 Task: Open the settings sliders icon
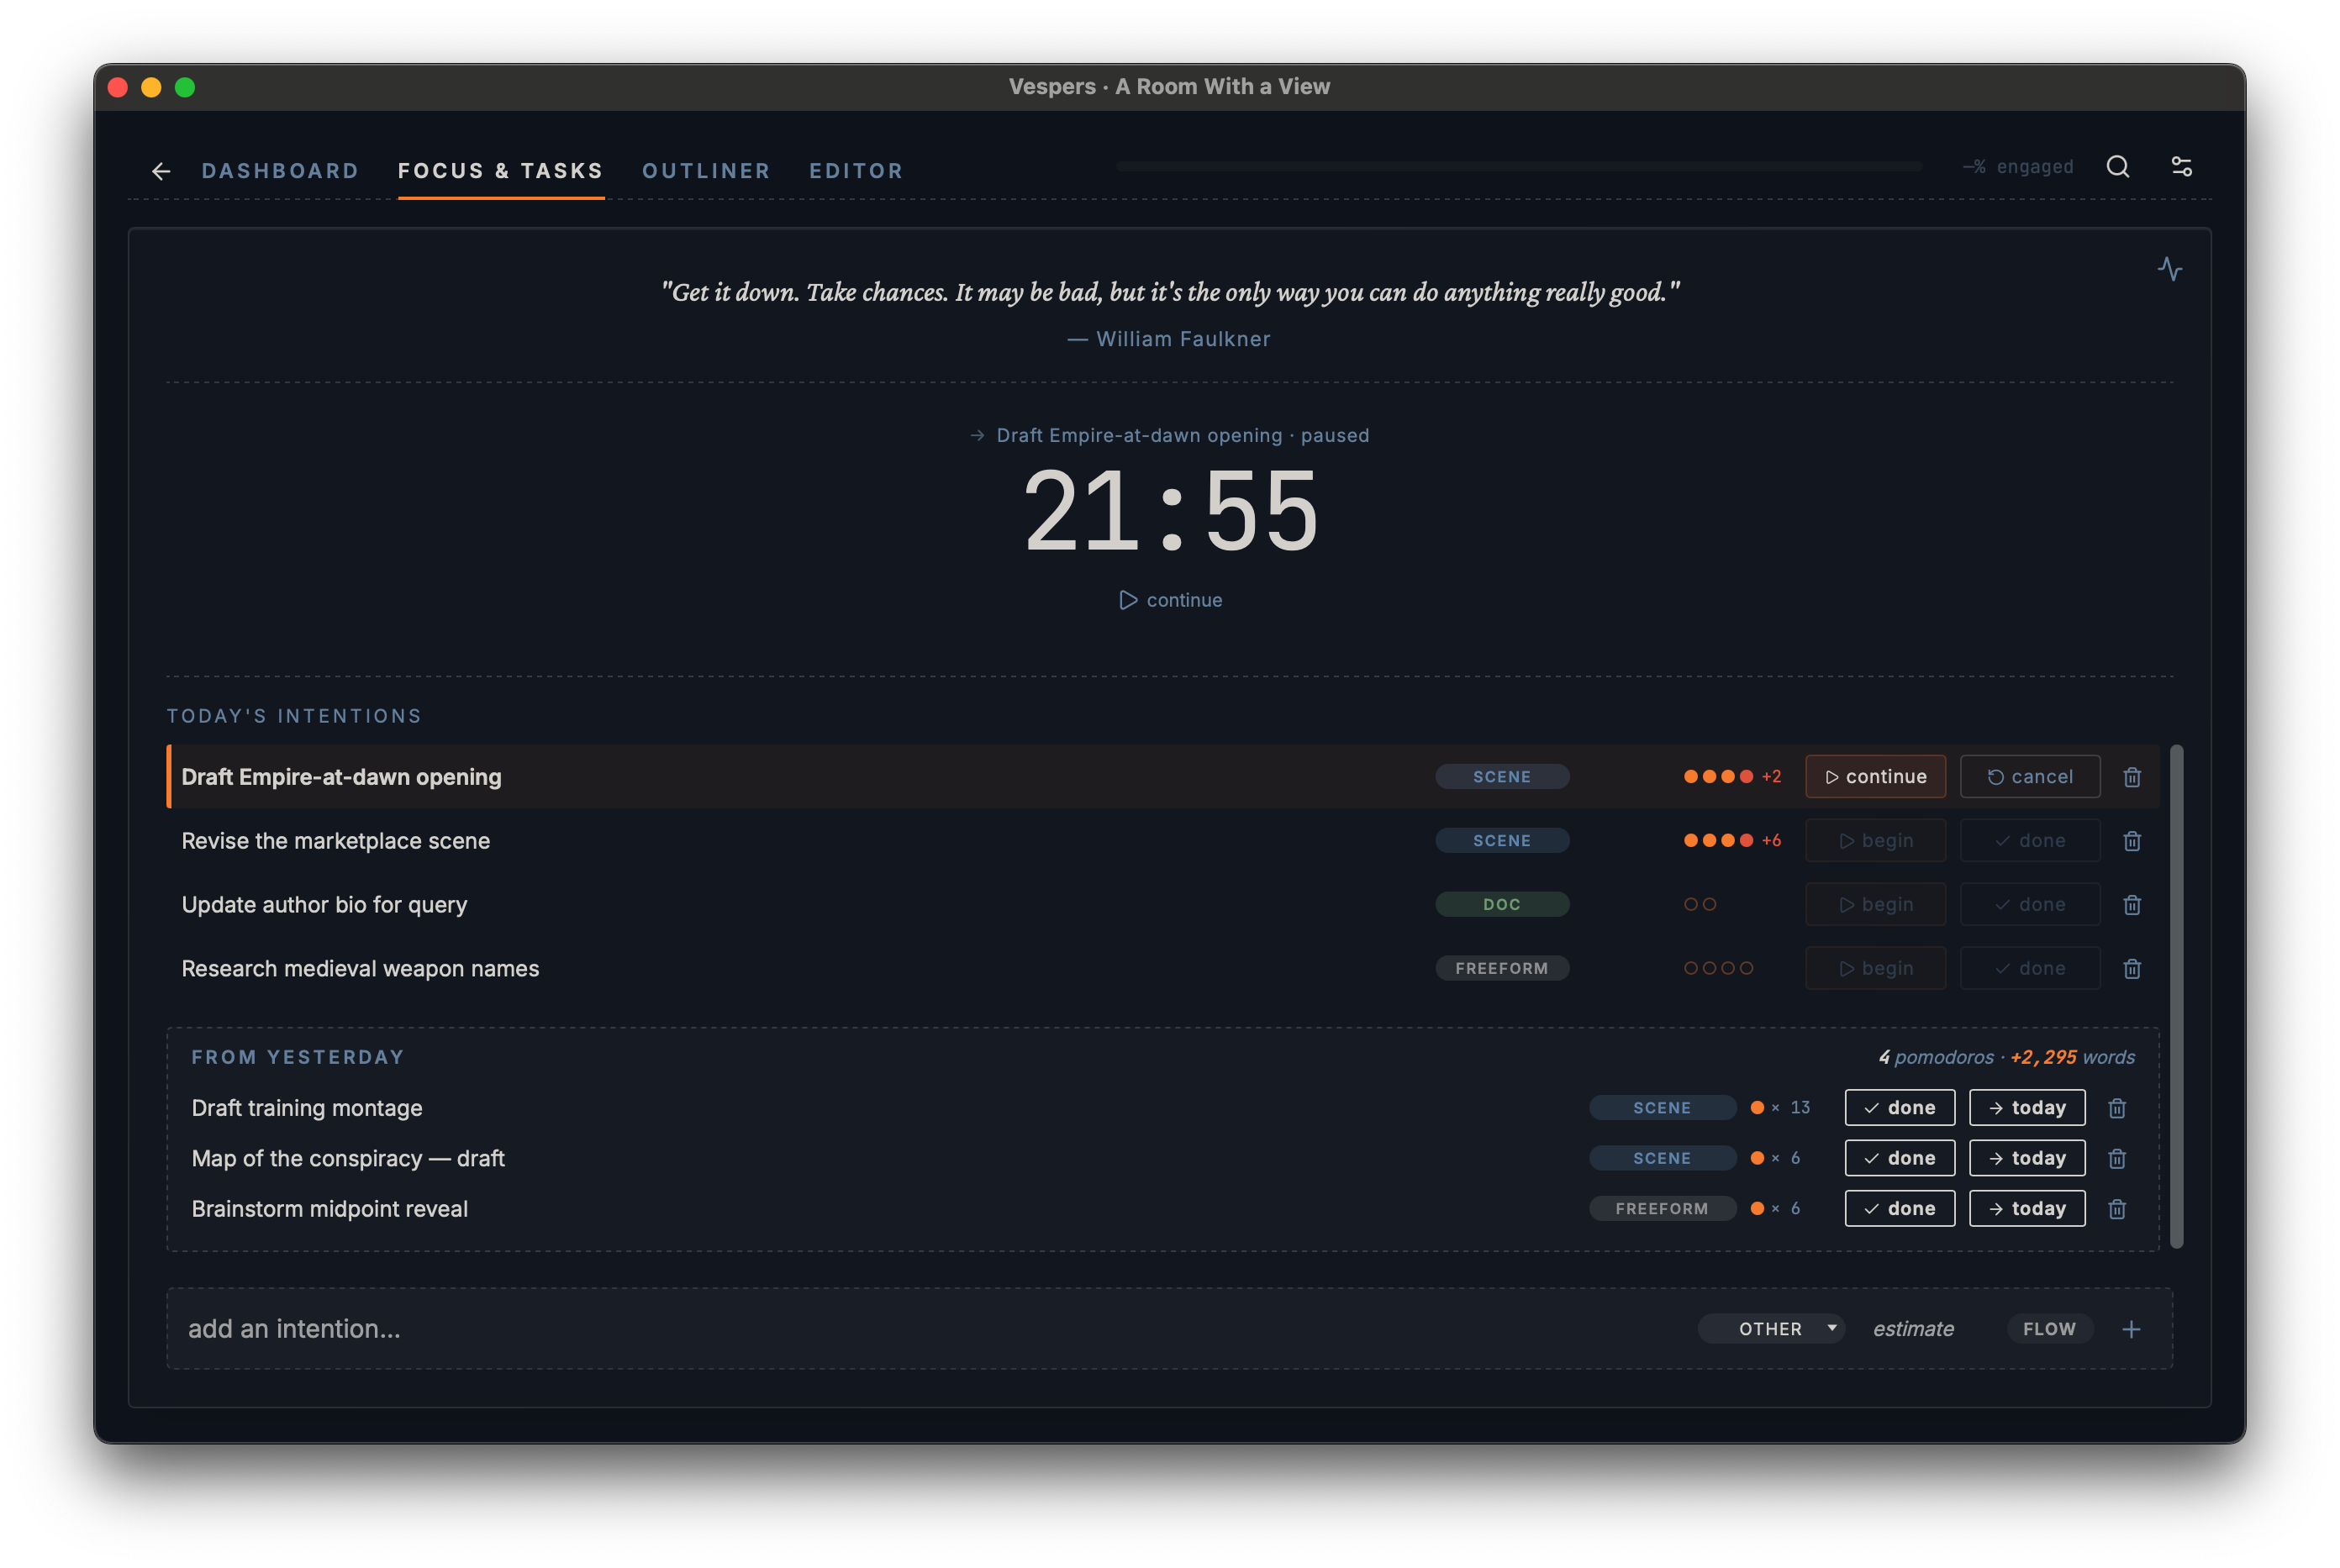tap(2181, 166)
